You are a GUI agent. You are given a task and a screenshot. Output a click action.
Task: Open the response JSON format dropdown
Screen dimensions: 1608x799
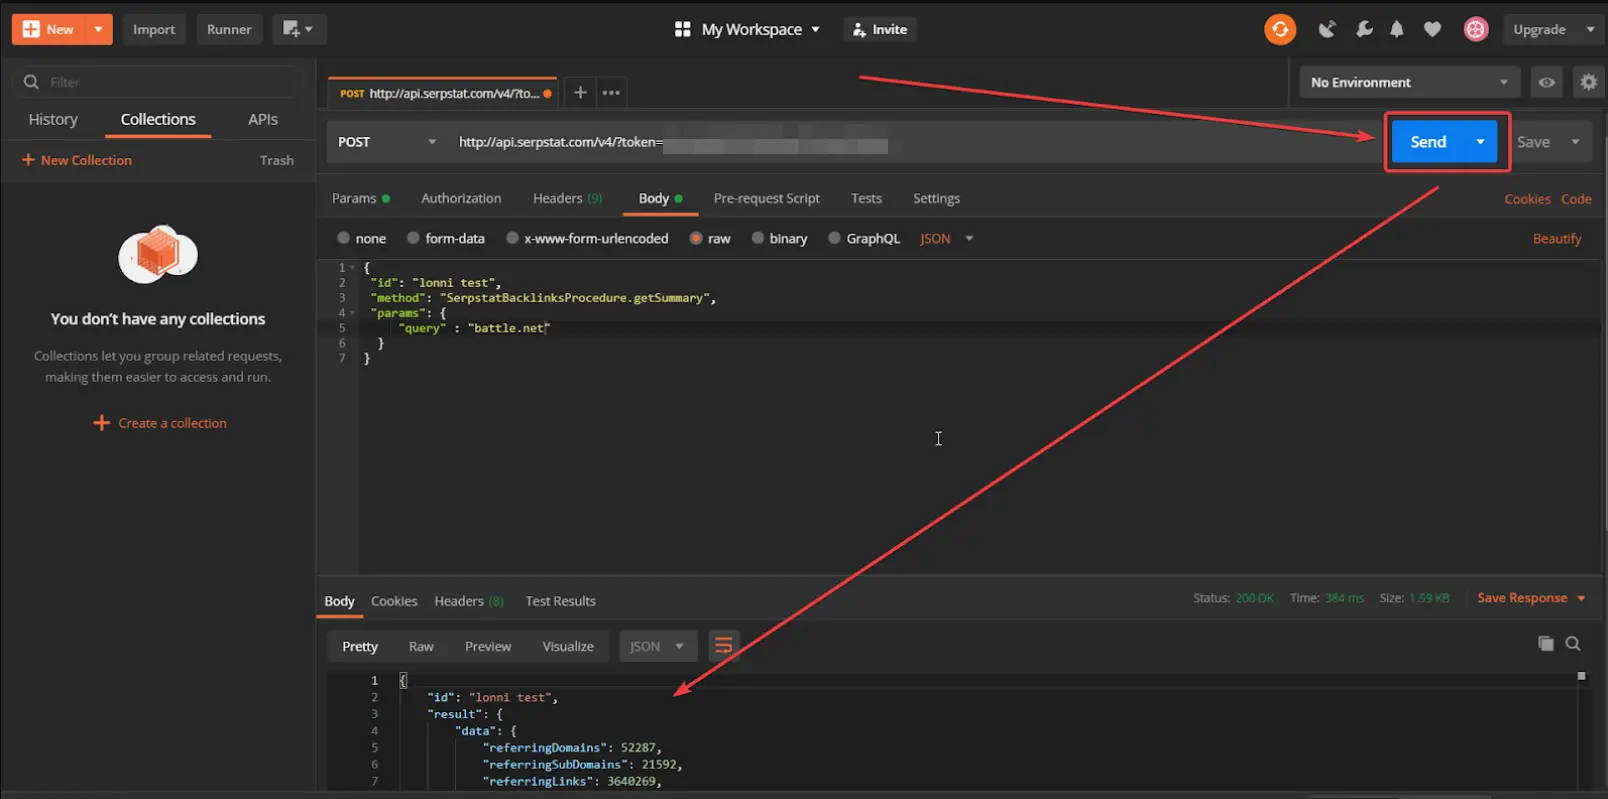657,646
